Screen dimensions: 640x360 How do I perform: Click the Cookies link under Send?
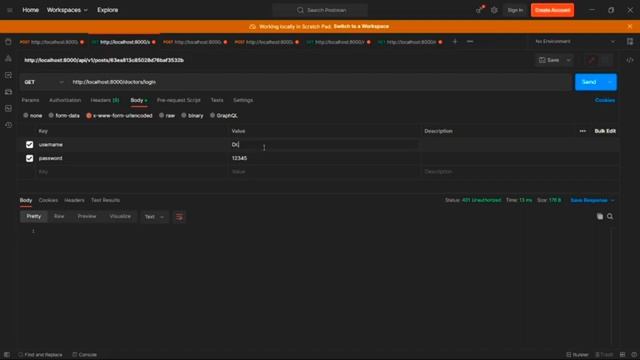605,100
